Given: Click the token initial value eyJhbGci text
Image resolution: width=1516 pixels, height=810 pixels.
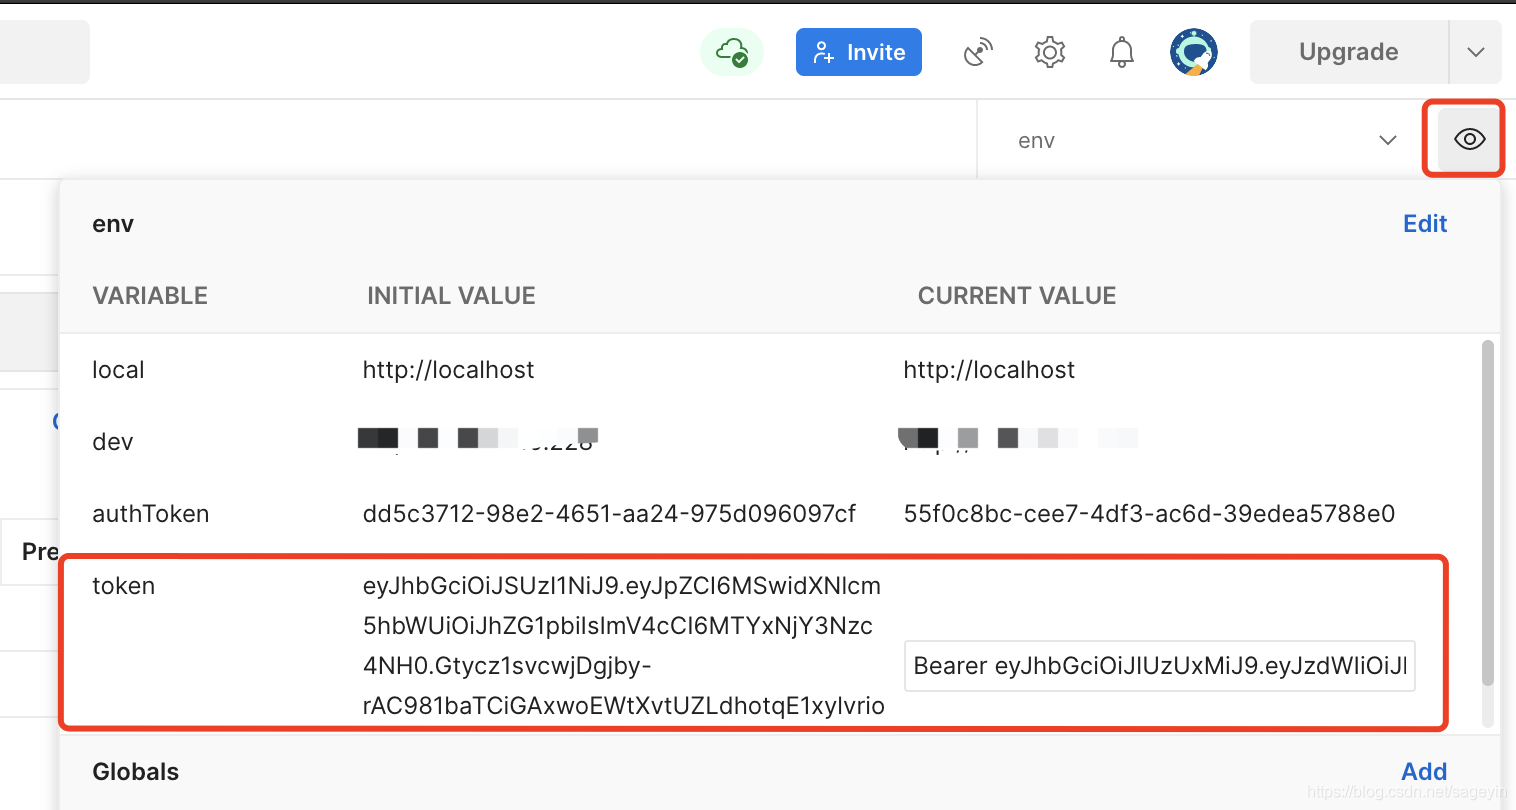Looking at the screenshot, I should 623,646.
